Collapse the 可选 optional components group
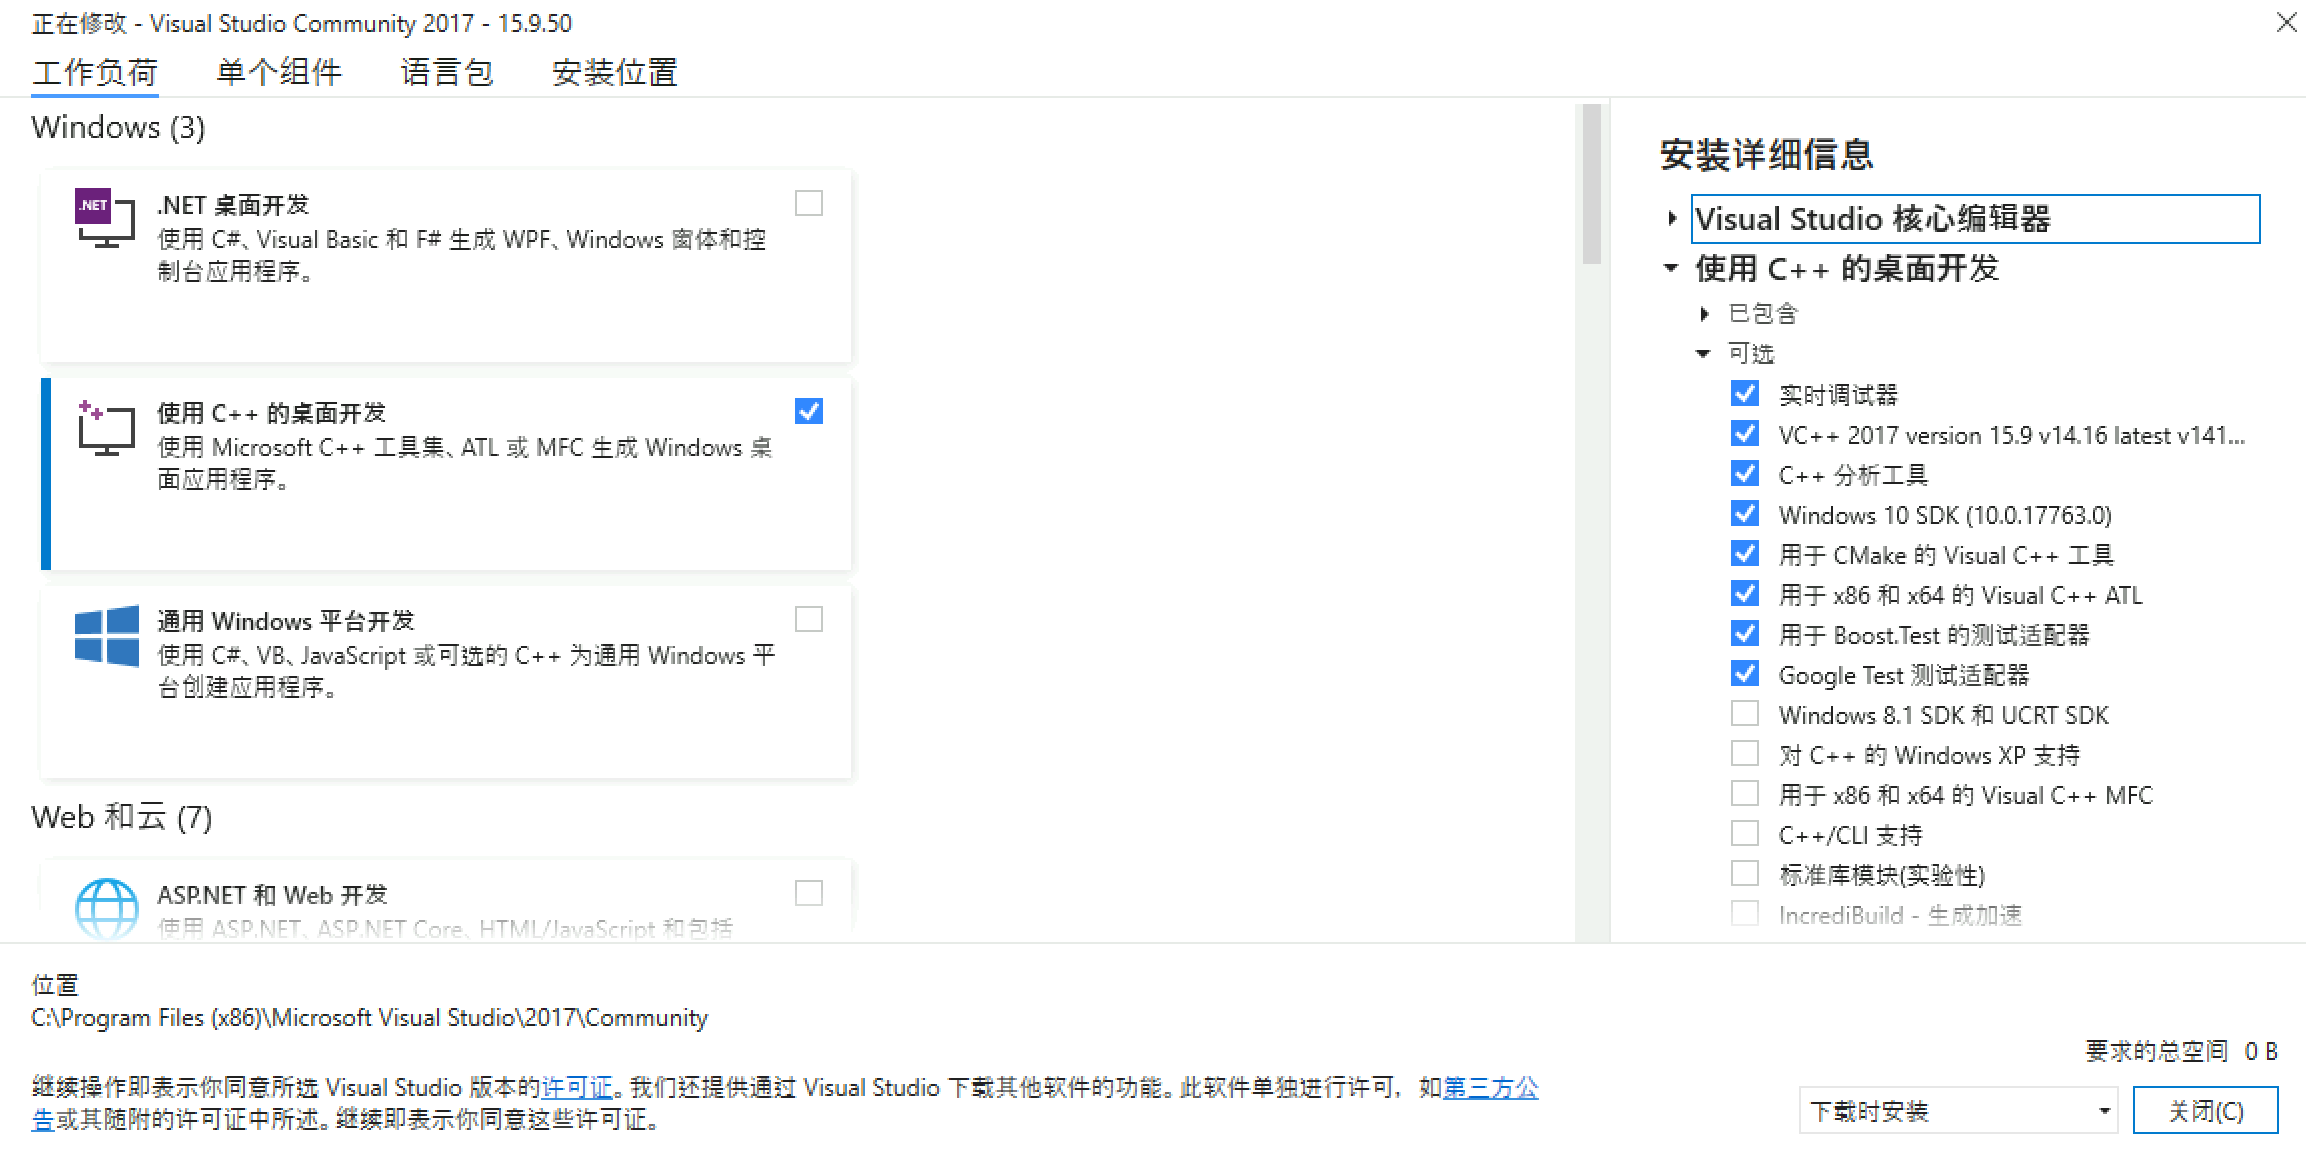This screenshot has width=2306, height=1164. coord(1704,353)
